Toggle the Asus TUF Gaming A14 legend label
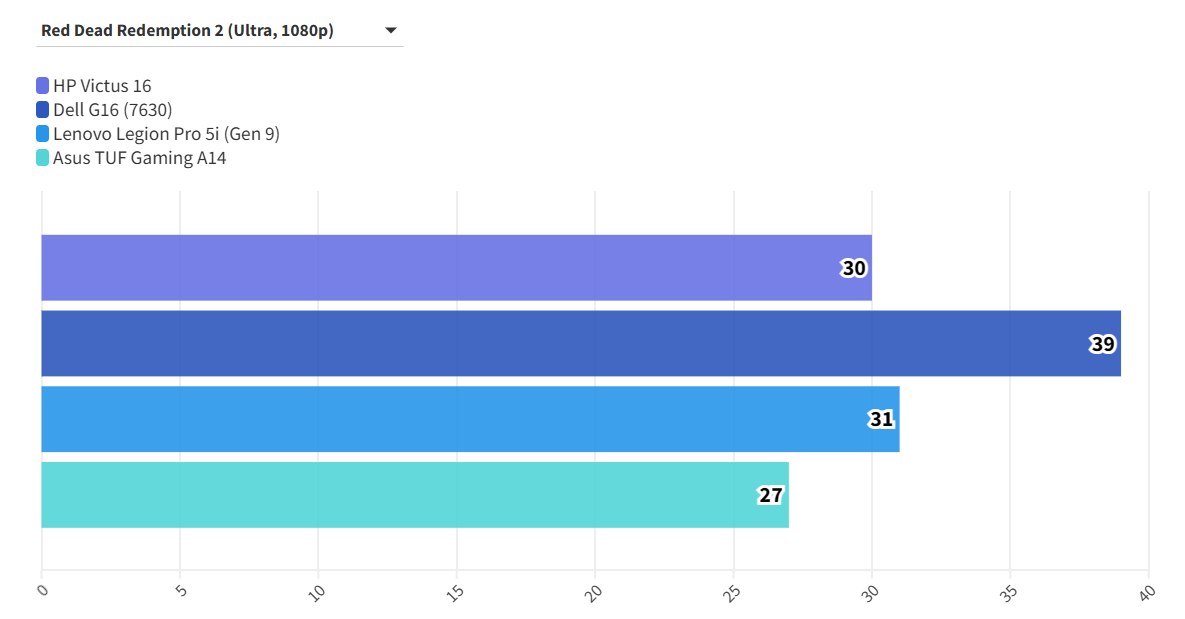This screenshot has height=619, width=1185. tap(139, 158)
